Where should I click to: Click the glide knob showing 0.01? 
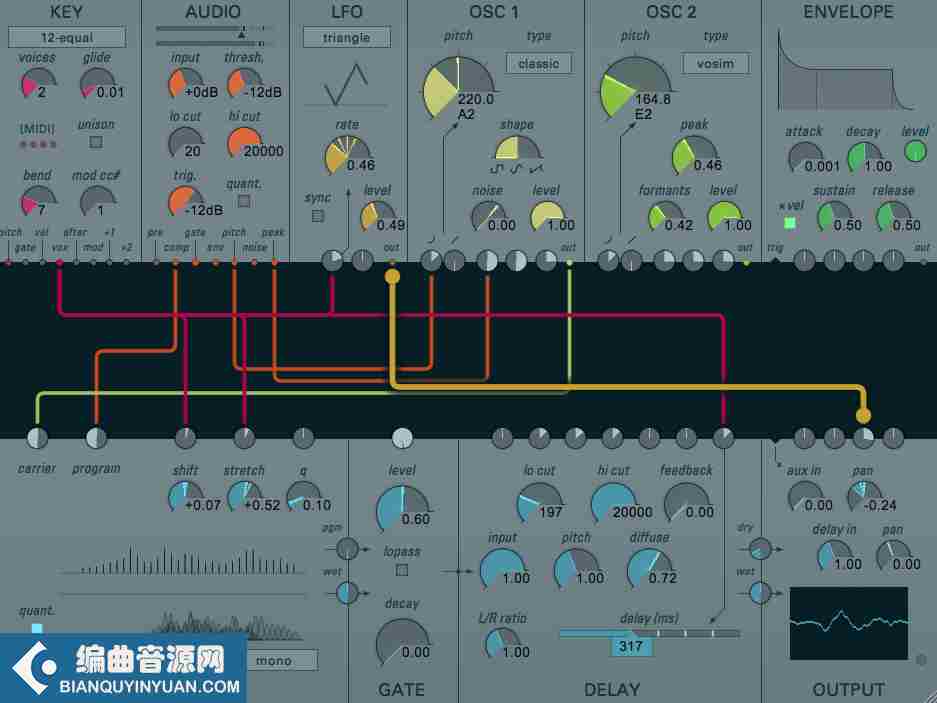[97, 83]
